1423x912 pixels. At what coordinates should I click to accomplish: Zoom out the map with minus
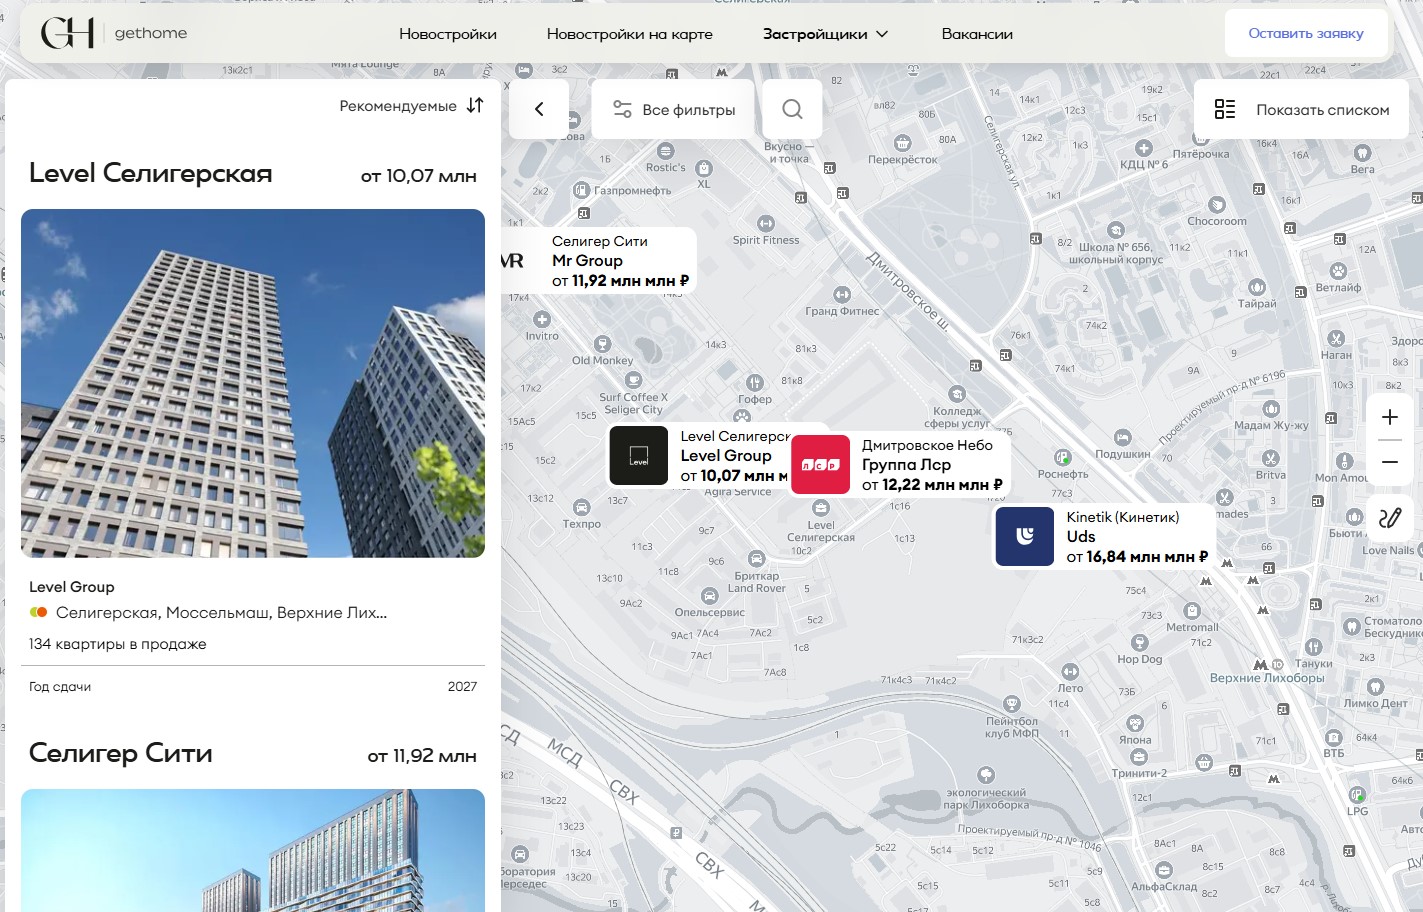tap(1390, 462)
